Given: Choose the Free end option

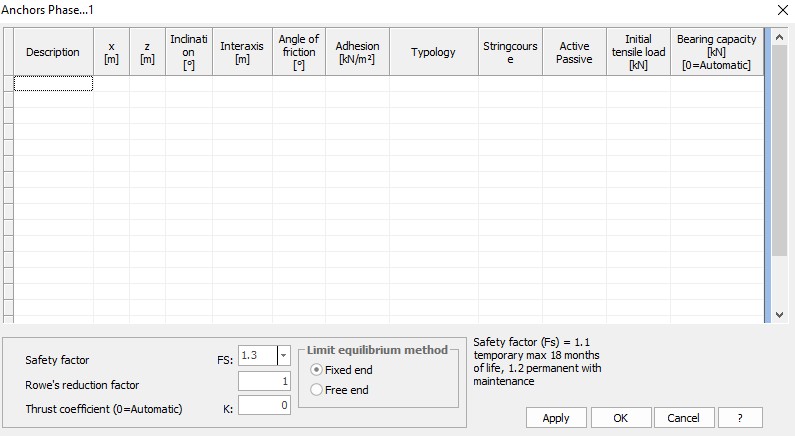Looking at the screenshot, I should [317, 390].
